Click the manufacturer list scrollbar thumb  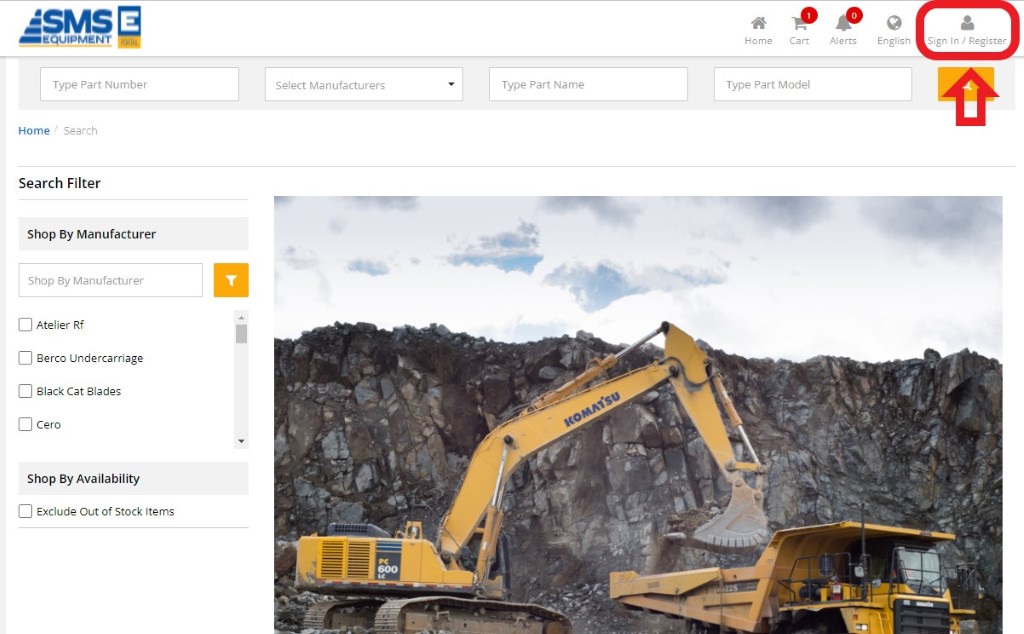click(242, 334)
